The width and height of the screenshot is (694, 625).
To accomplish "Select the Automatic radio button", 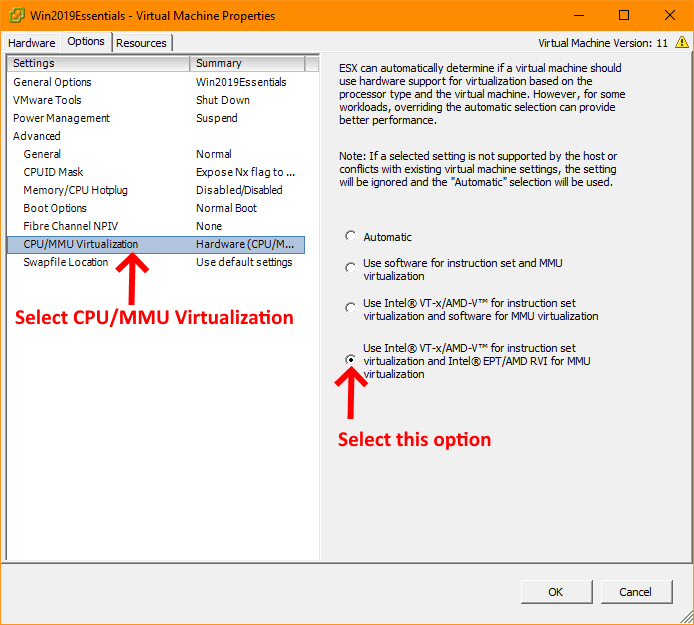I will tap(351, 236).
